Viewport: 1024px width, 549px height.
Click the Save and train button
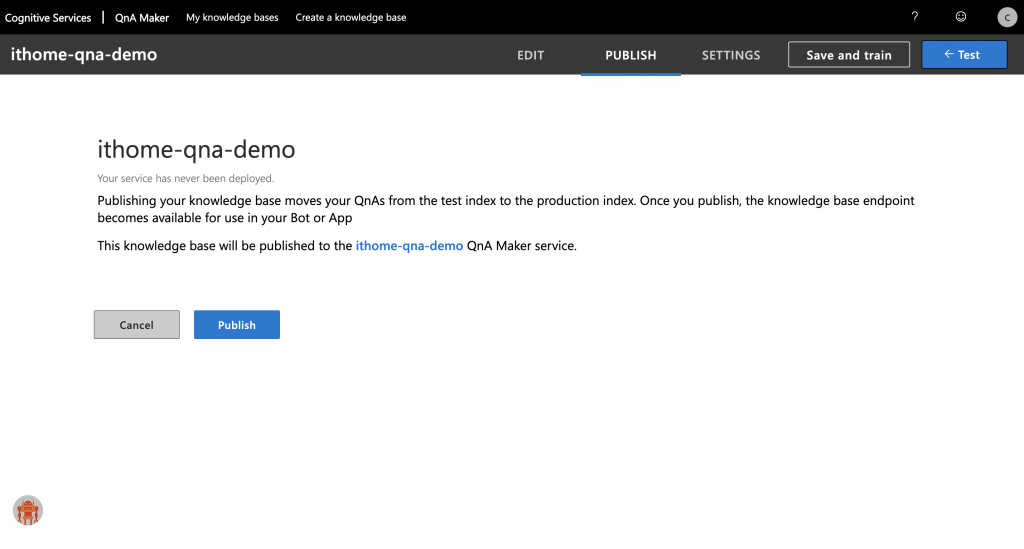[x=849, y=55]
